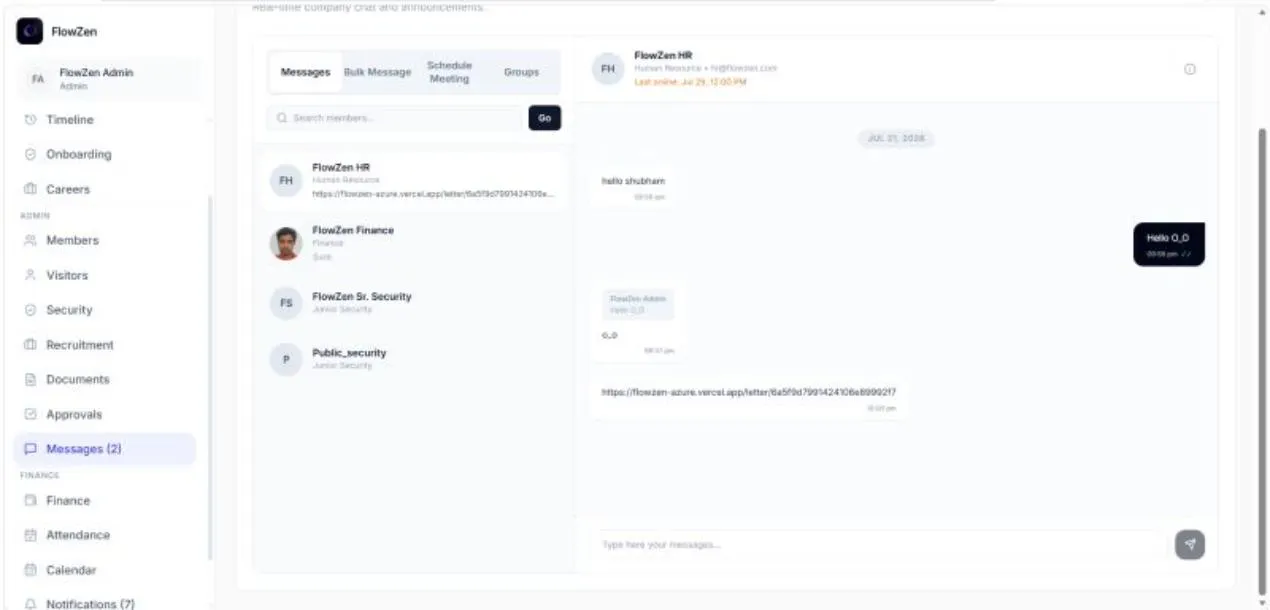The image size is (1270, 610).
Task: Switch to the Bulk Message tab
Action: point(377,72)
